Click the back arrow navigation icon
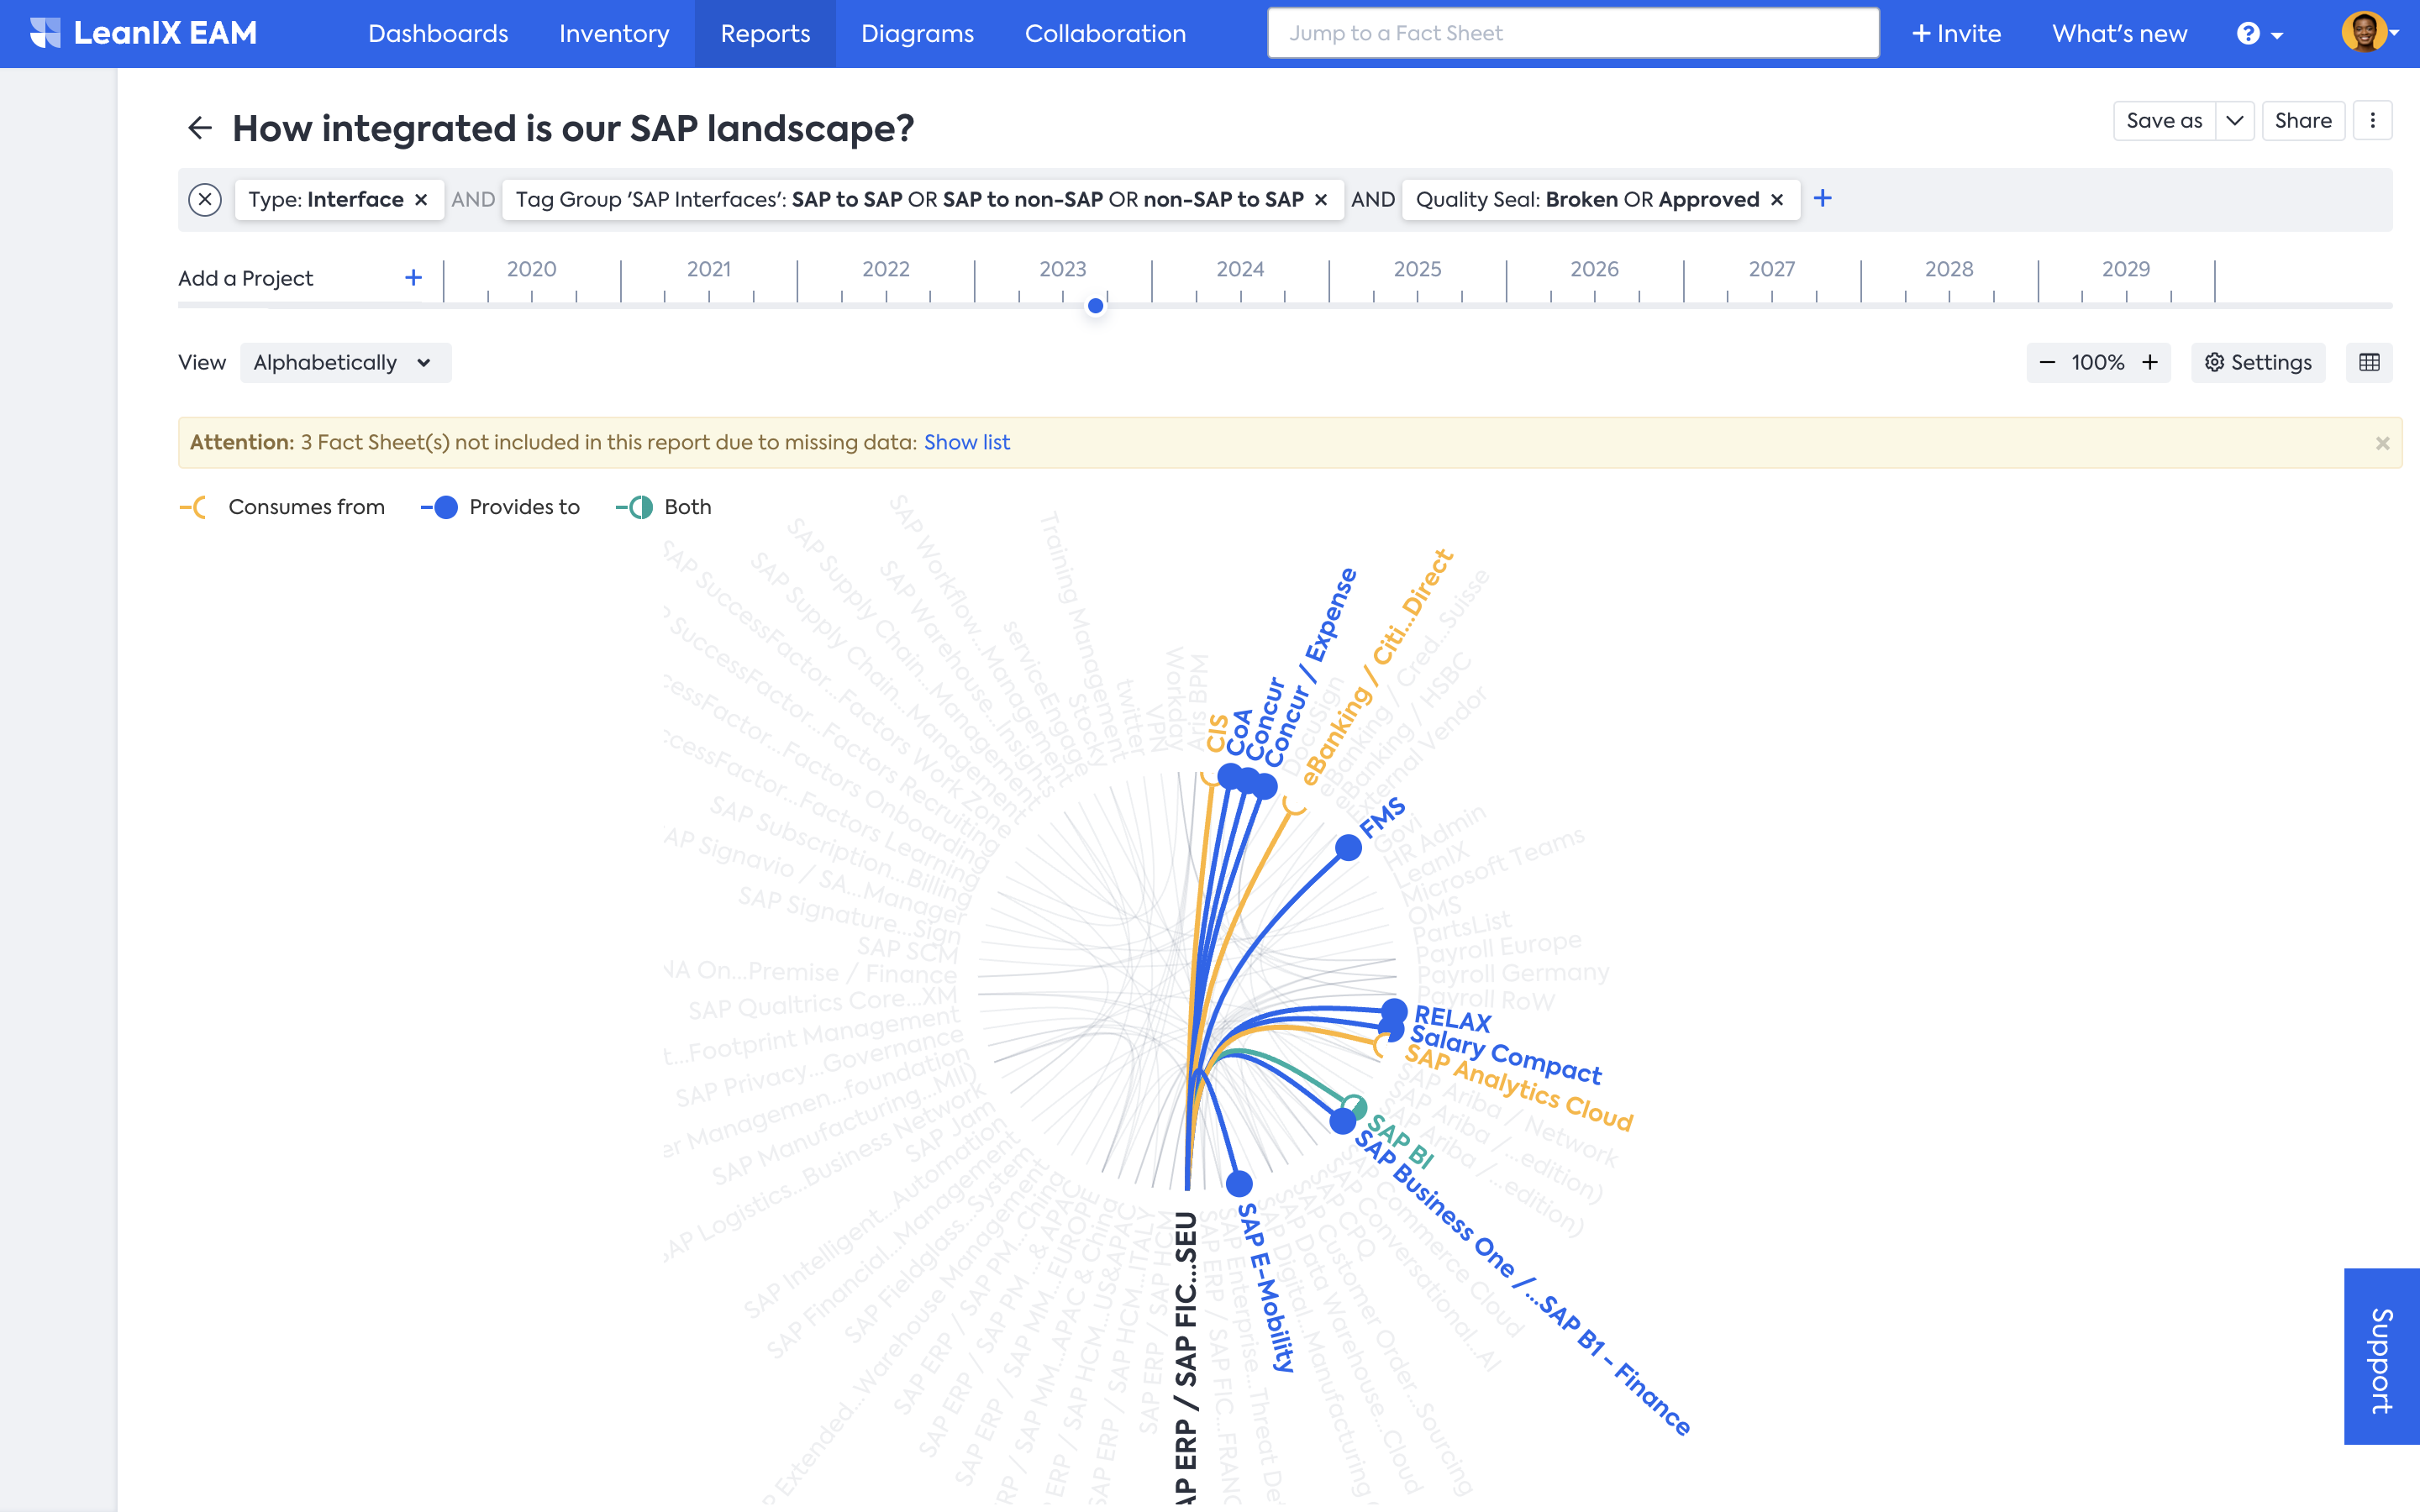Screen dimensions: 2420x1512 [x=197, y=127]
